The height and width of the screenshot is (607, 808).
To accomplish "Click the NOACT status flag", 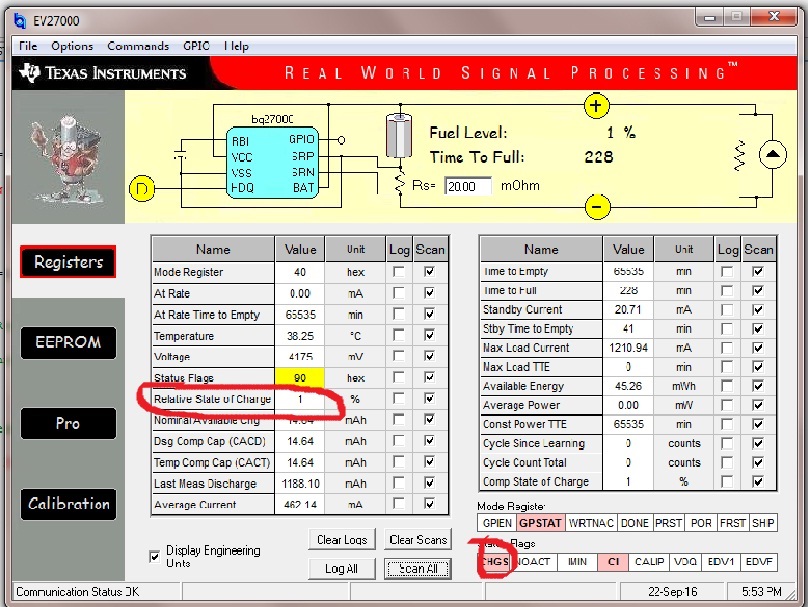I will 535,562.
